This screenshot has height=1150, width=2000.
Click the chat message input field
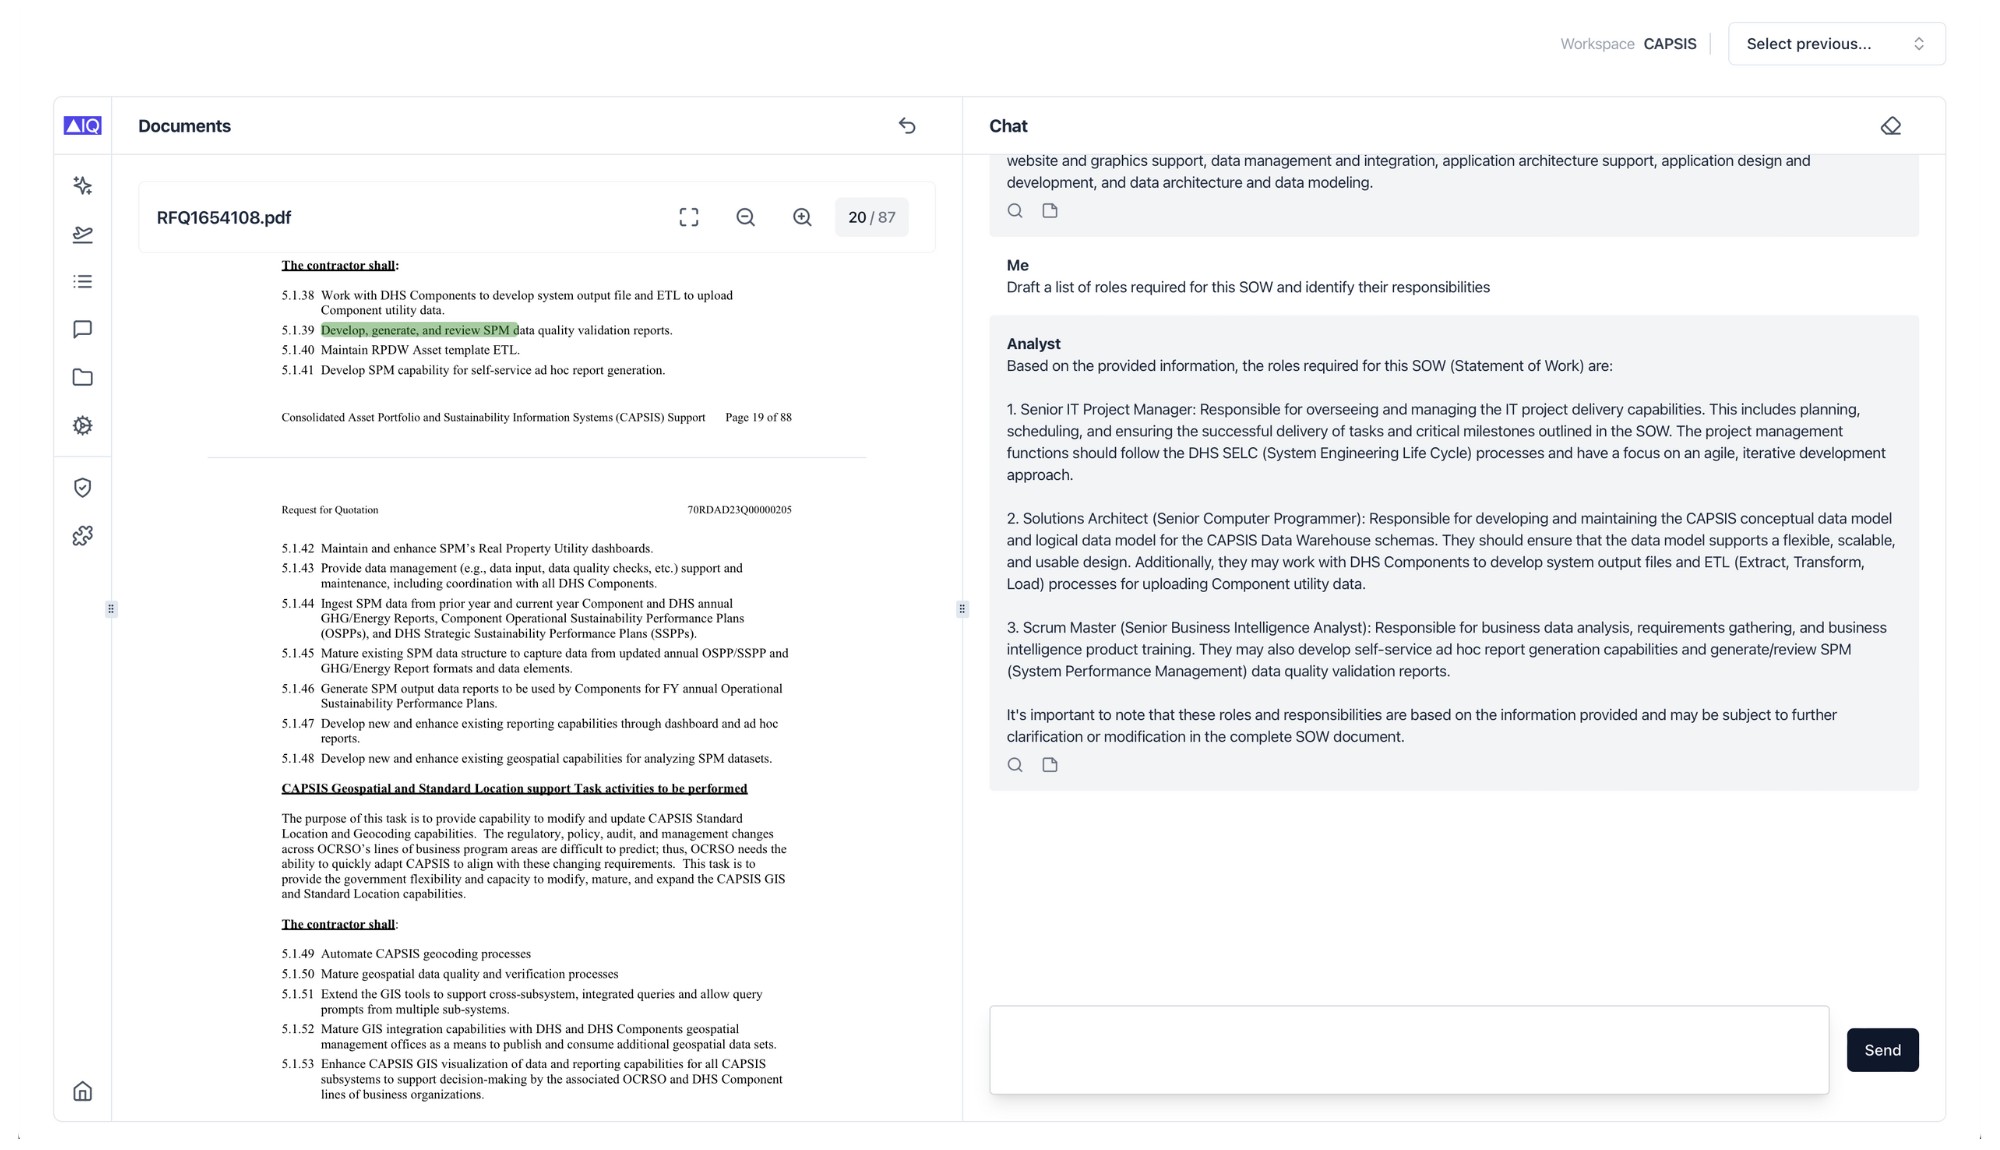pos(1409,1050)
